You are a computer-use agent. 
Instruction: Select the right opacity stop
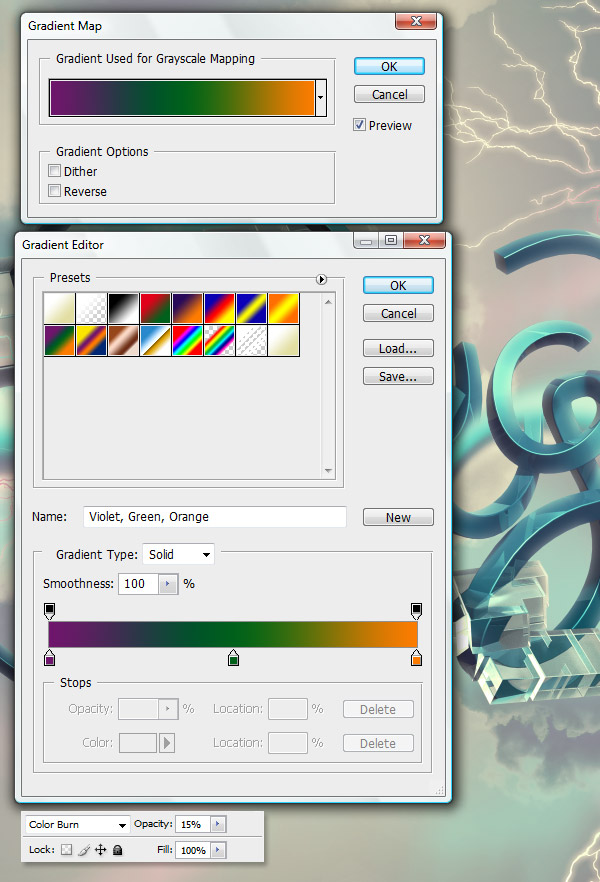pos(416,611)
